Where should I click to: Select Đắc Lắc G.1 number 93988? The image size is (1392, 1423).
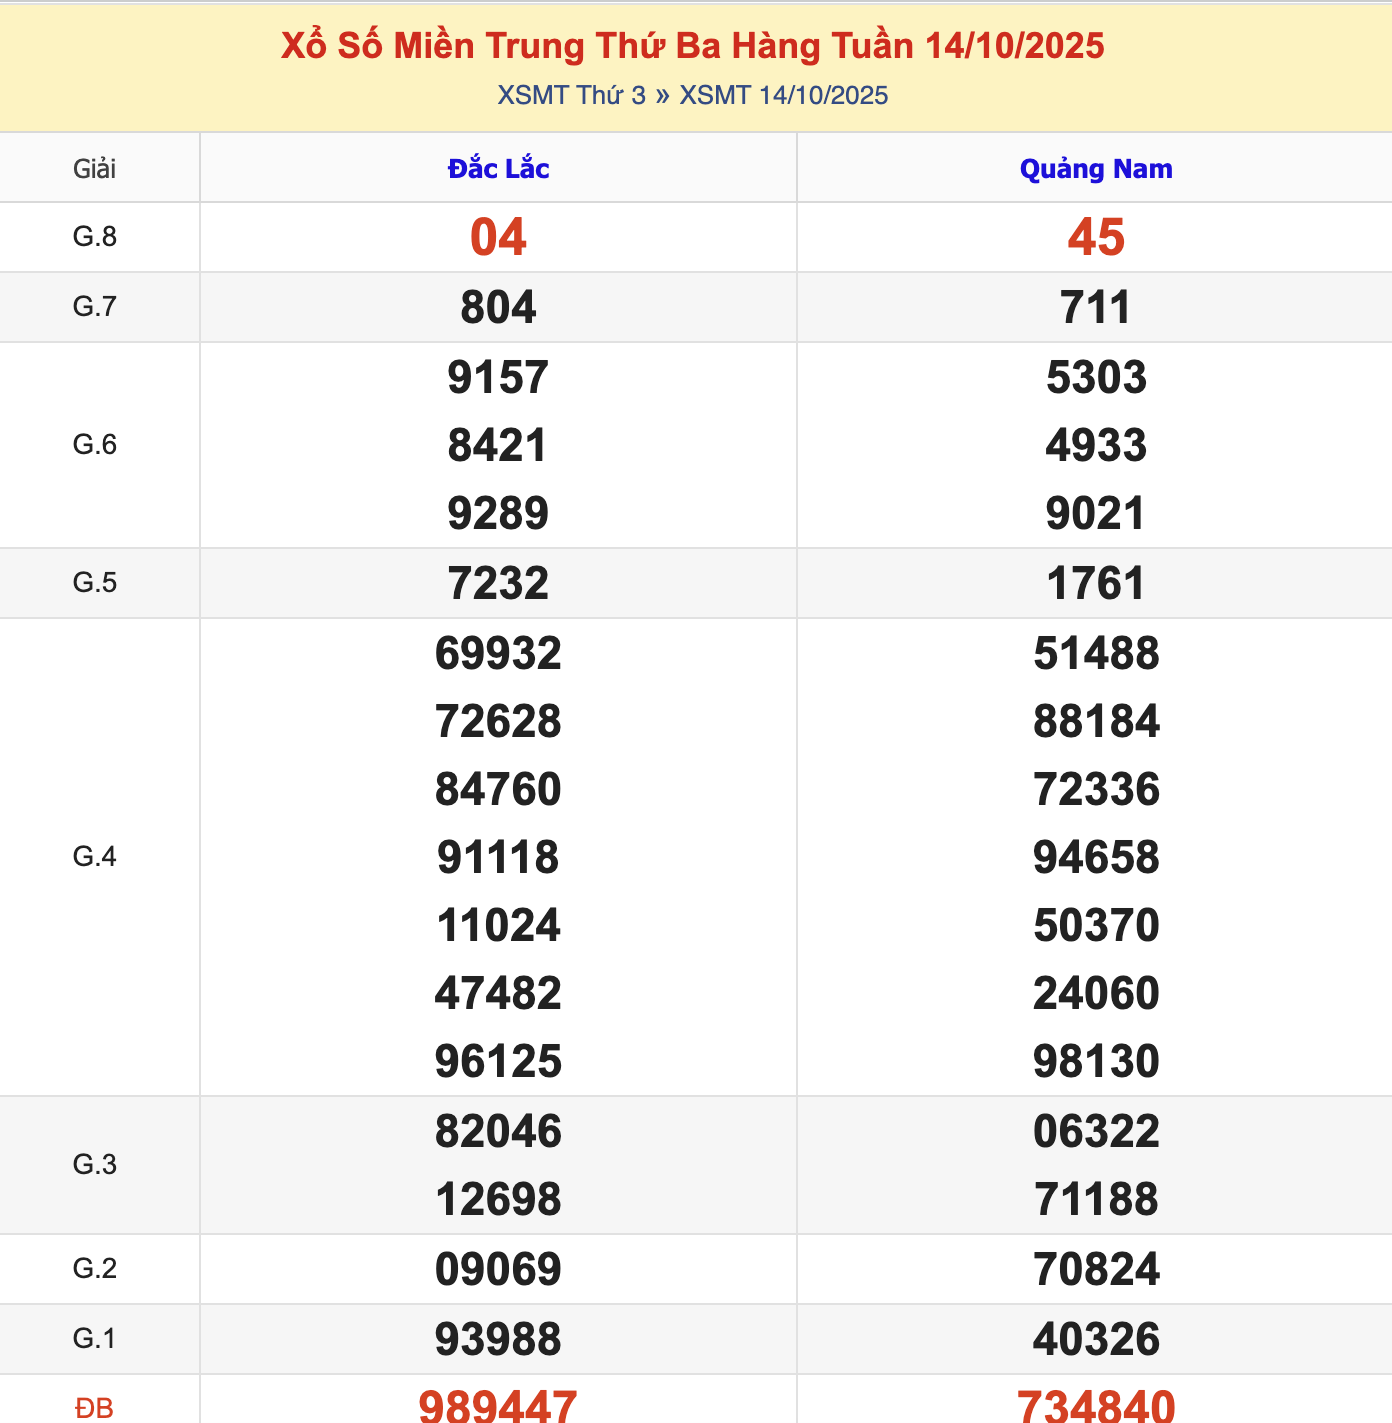coord(498,1340)
